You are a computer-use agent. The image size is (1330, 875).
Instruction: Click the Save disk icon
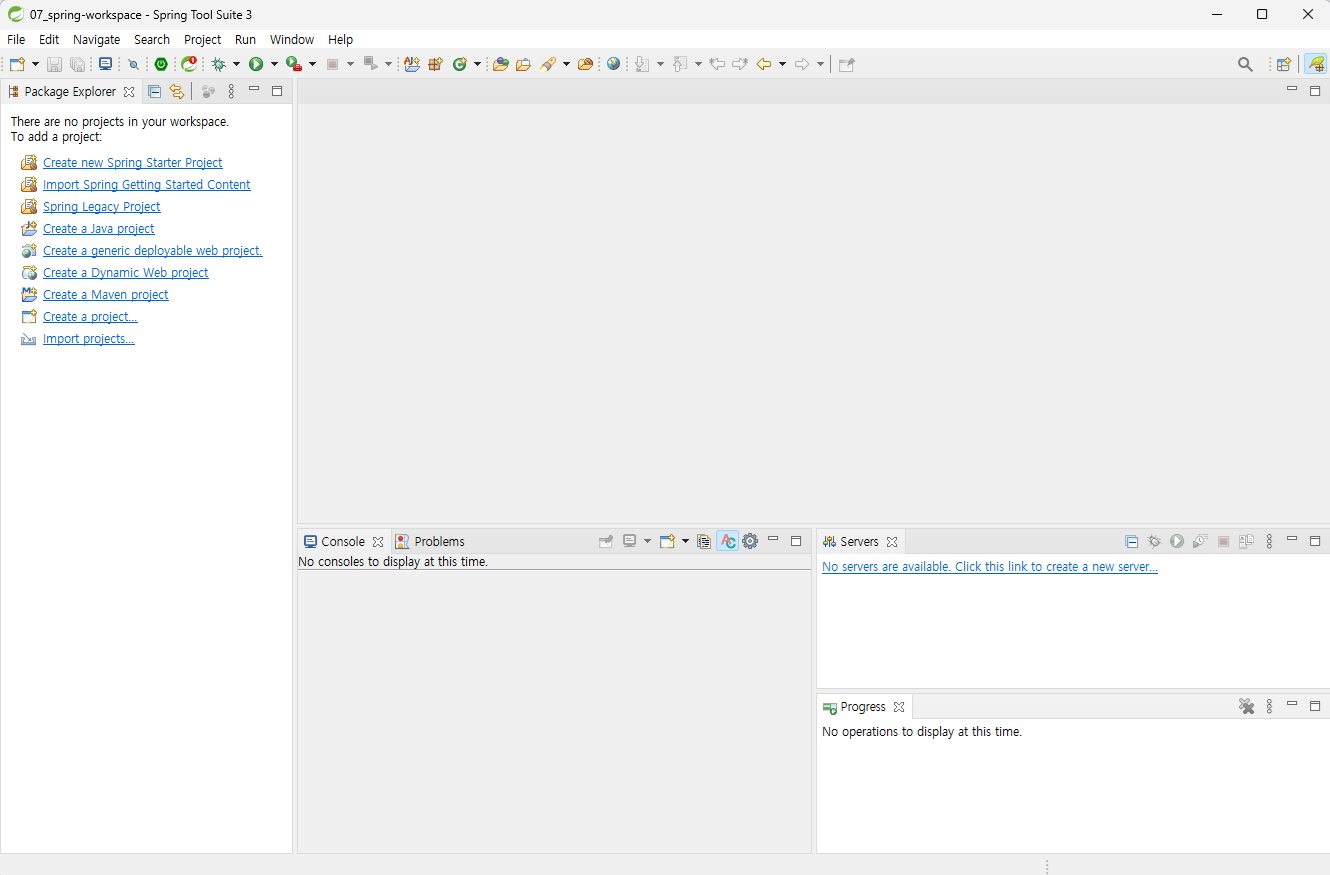(54, 64)
